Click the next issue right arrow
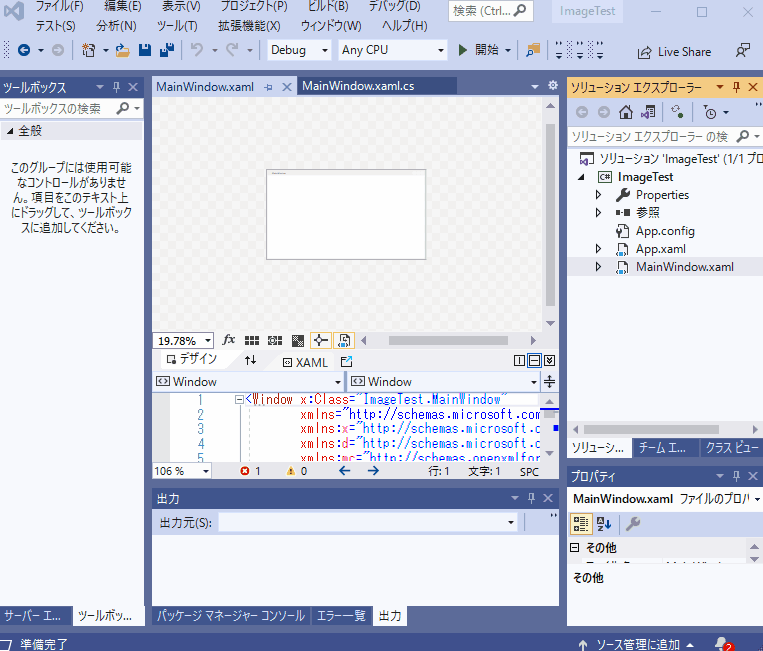This screenshot has width=763, height=651. point(373,470)
